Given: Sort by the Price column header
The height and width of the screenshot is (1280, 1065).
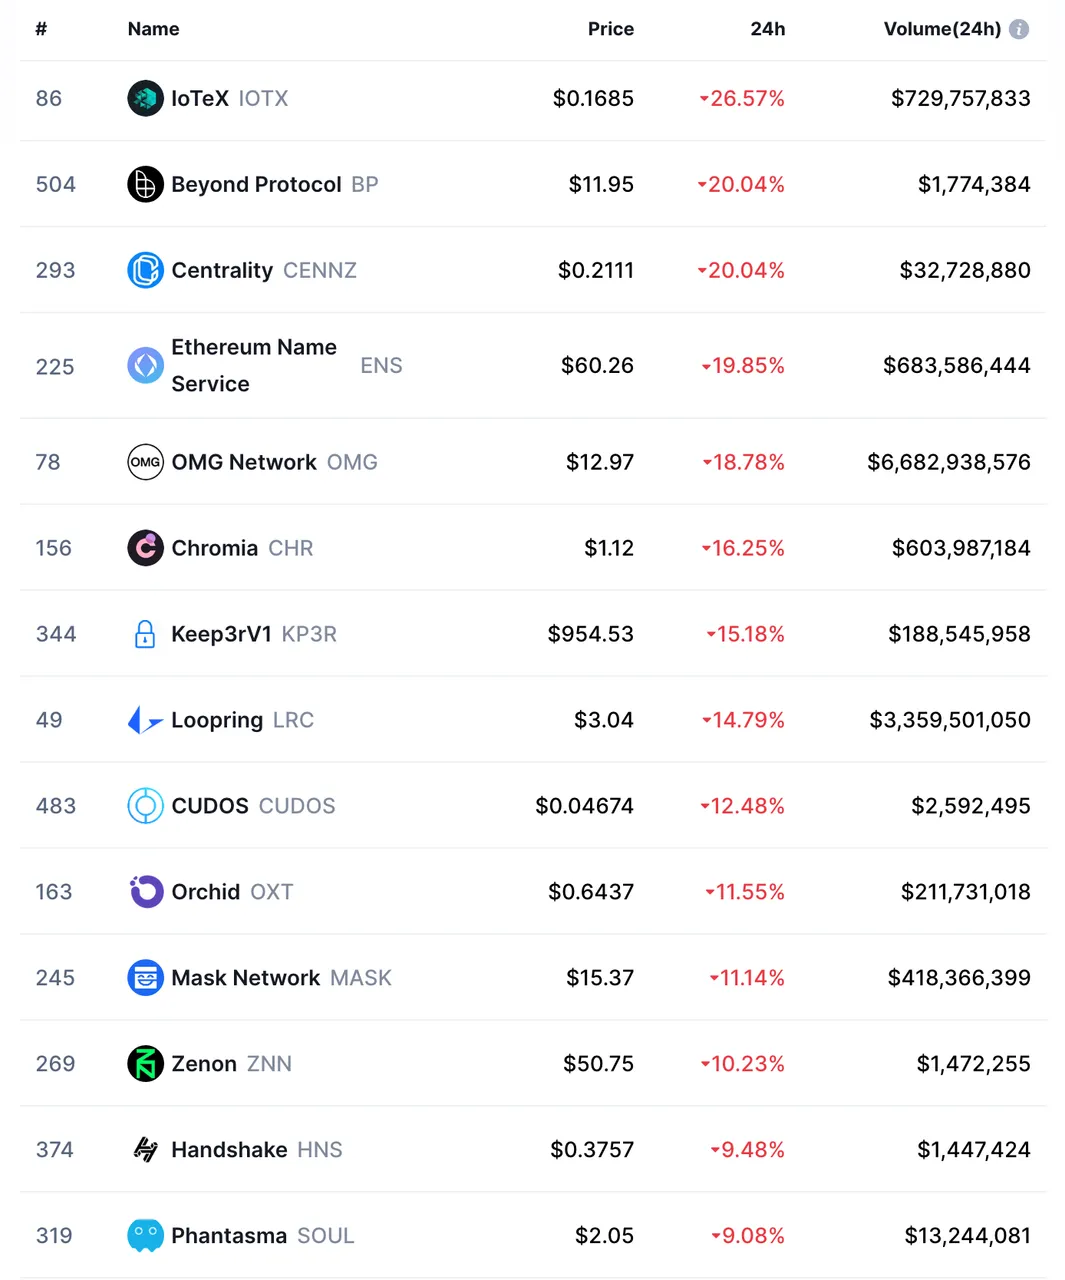Looking at the screenshot, I should [610, 29].
